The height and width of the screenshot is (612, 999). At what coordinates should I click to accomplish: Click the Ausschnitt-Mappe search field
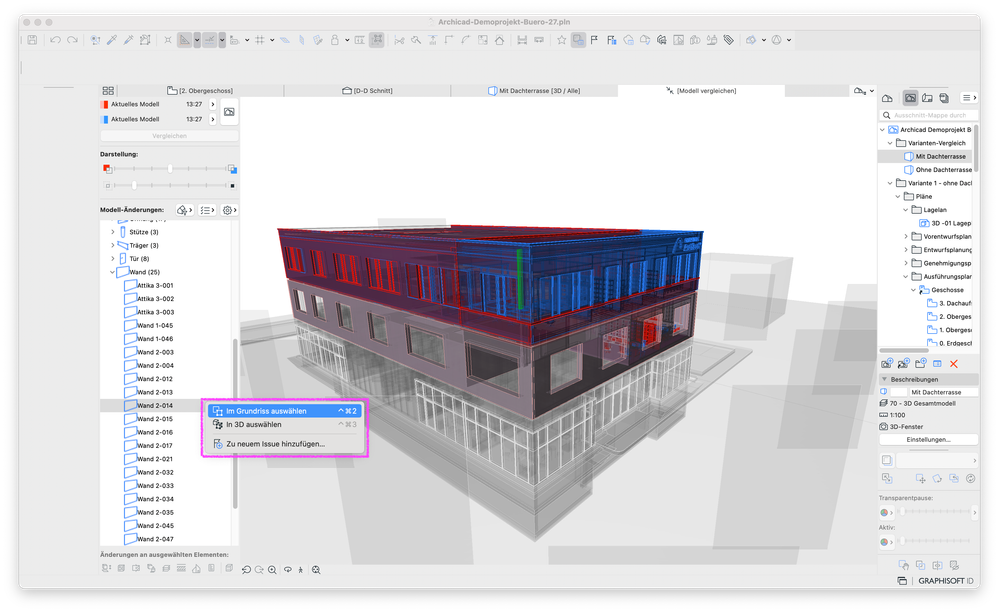[x=928, y=115]
